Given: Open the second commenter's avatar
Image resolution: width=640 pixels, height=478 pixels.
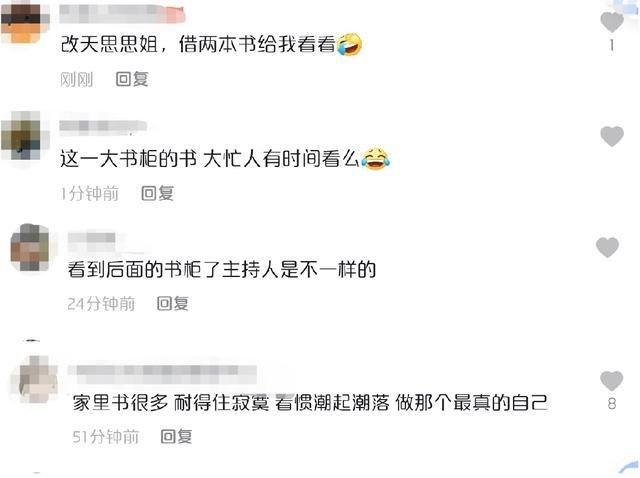Looking at the screenshot, I should (x=25, y=136).
